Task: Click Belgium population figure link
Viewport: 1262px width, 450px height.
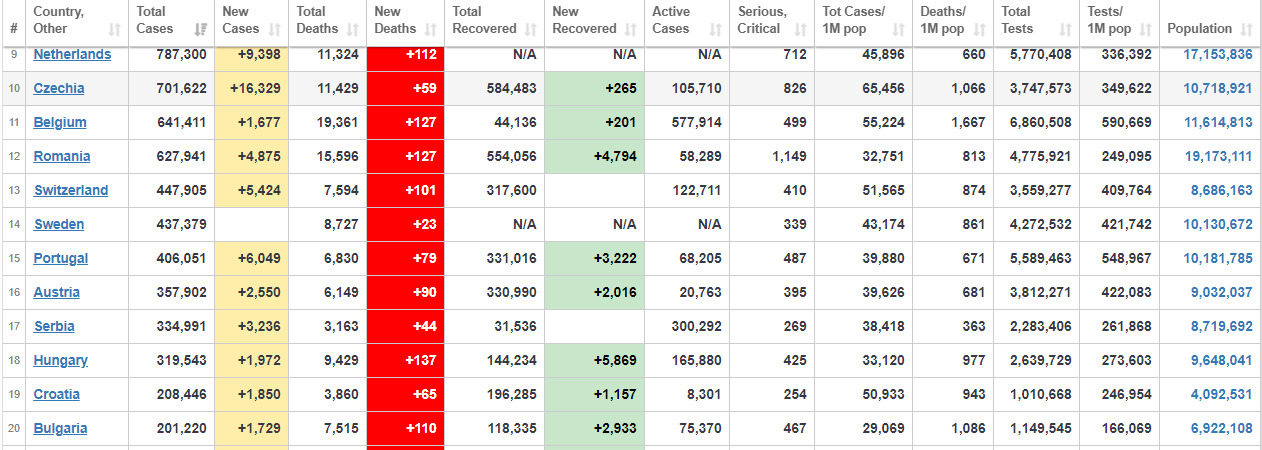Action: pos(1218,122)
